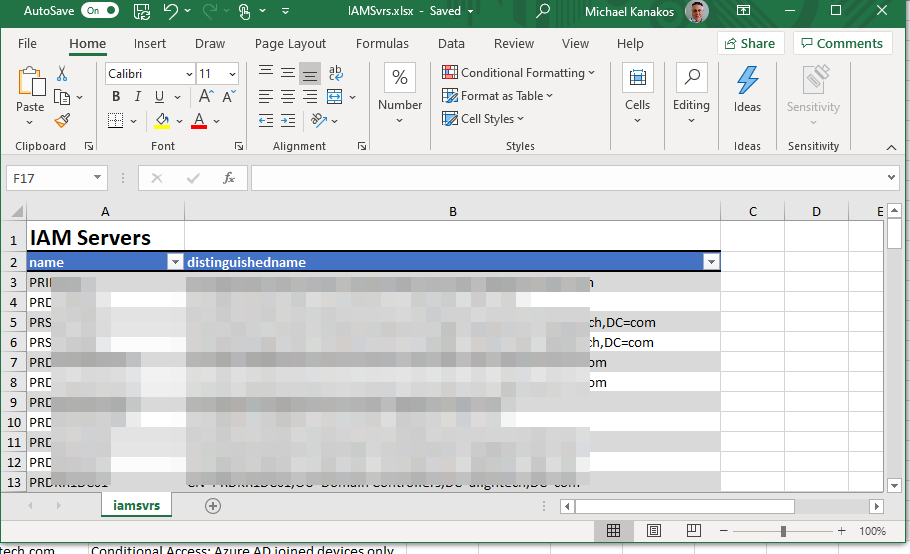The height and width of the screenshot is (554, 910).
Task: Click the horizontal scrollbar thumb
Action: pos(684,506)
